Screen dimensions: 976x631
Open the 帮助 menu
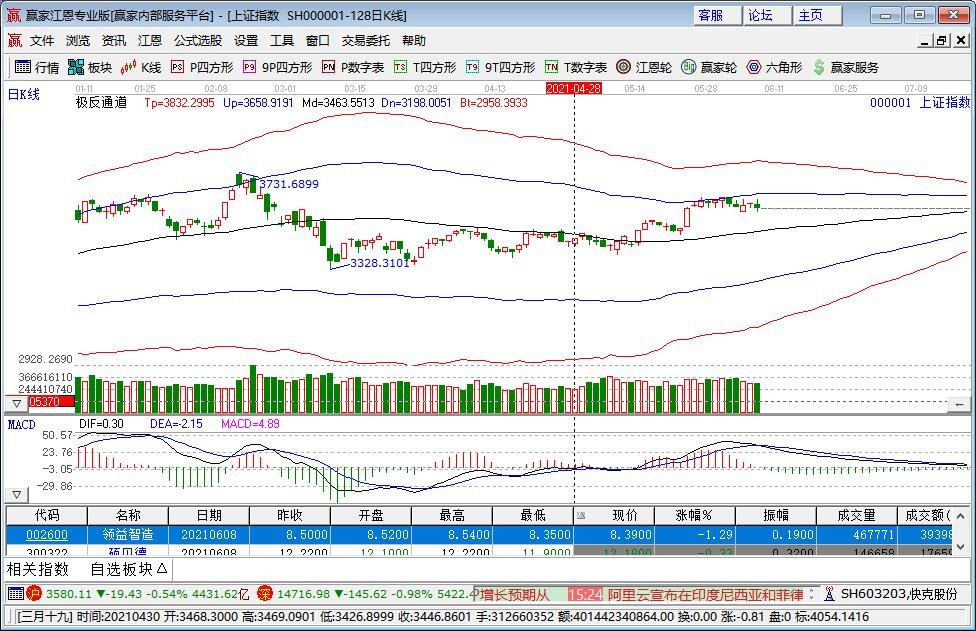tap(414, 40)
